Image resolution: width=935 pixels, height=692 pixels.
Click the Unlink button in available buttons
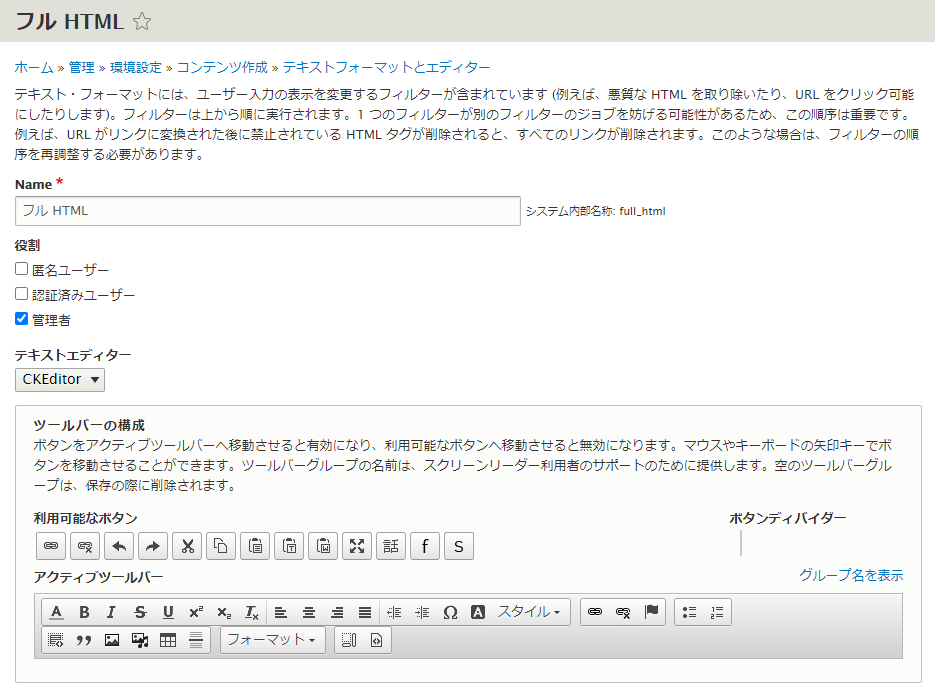point(85,546)
